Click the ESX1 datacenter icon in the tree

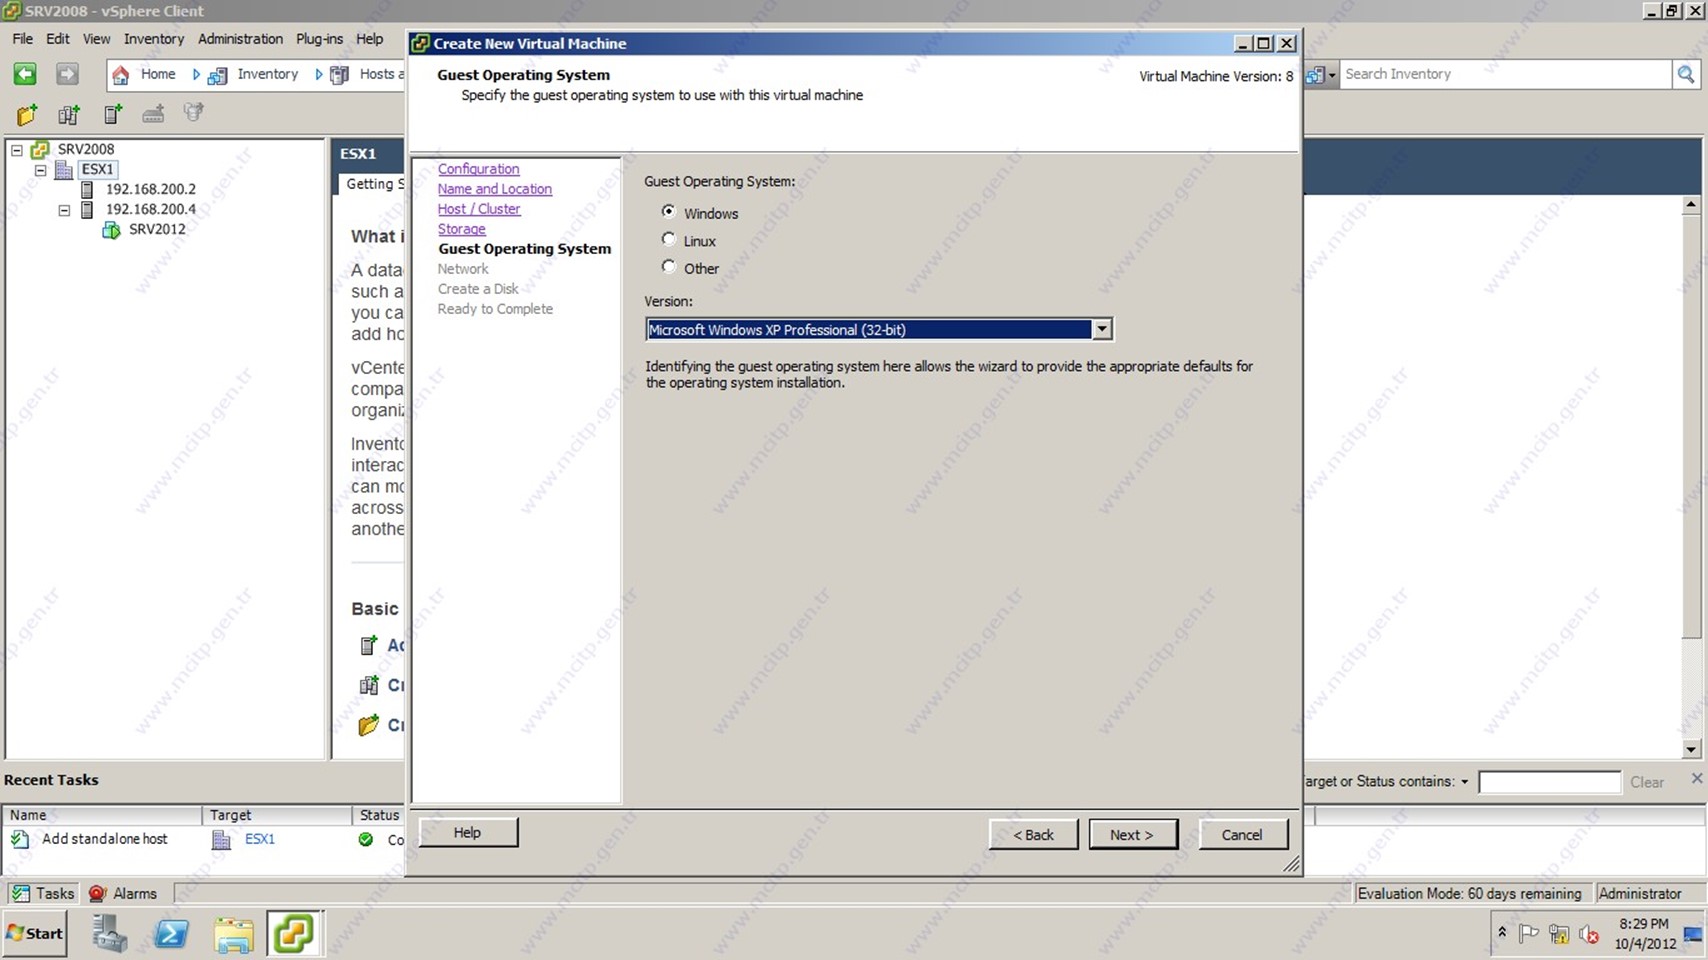point(64,170)
